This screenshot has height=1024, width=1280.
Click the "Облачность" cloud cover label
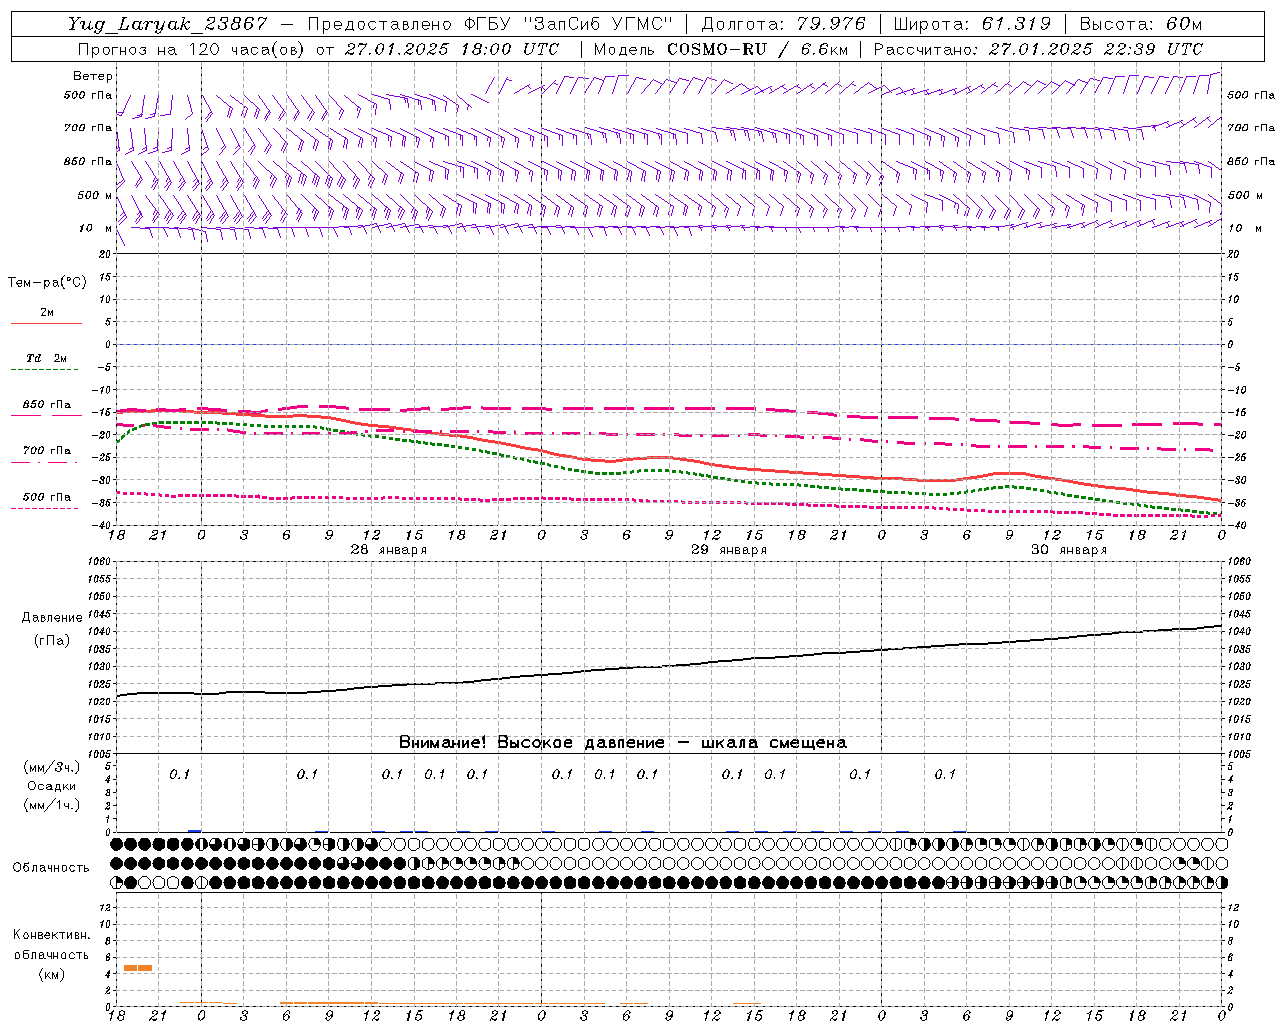[x=51, y=867]
